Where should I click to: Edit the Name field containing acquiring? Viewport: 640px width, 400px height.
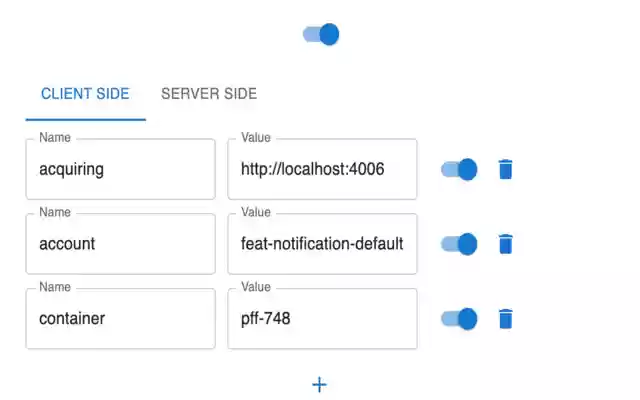tap(120, 169)
